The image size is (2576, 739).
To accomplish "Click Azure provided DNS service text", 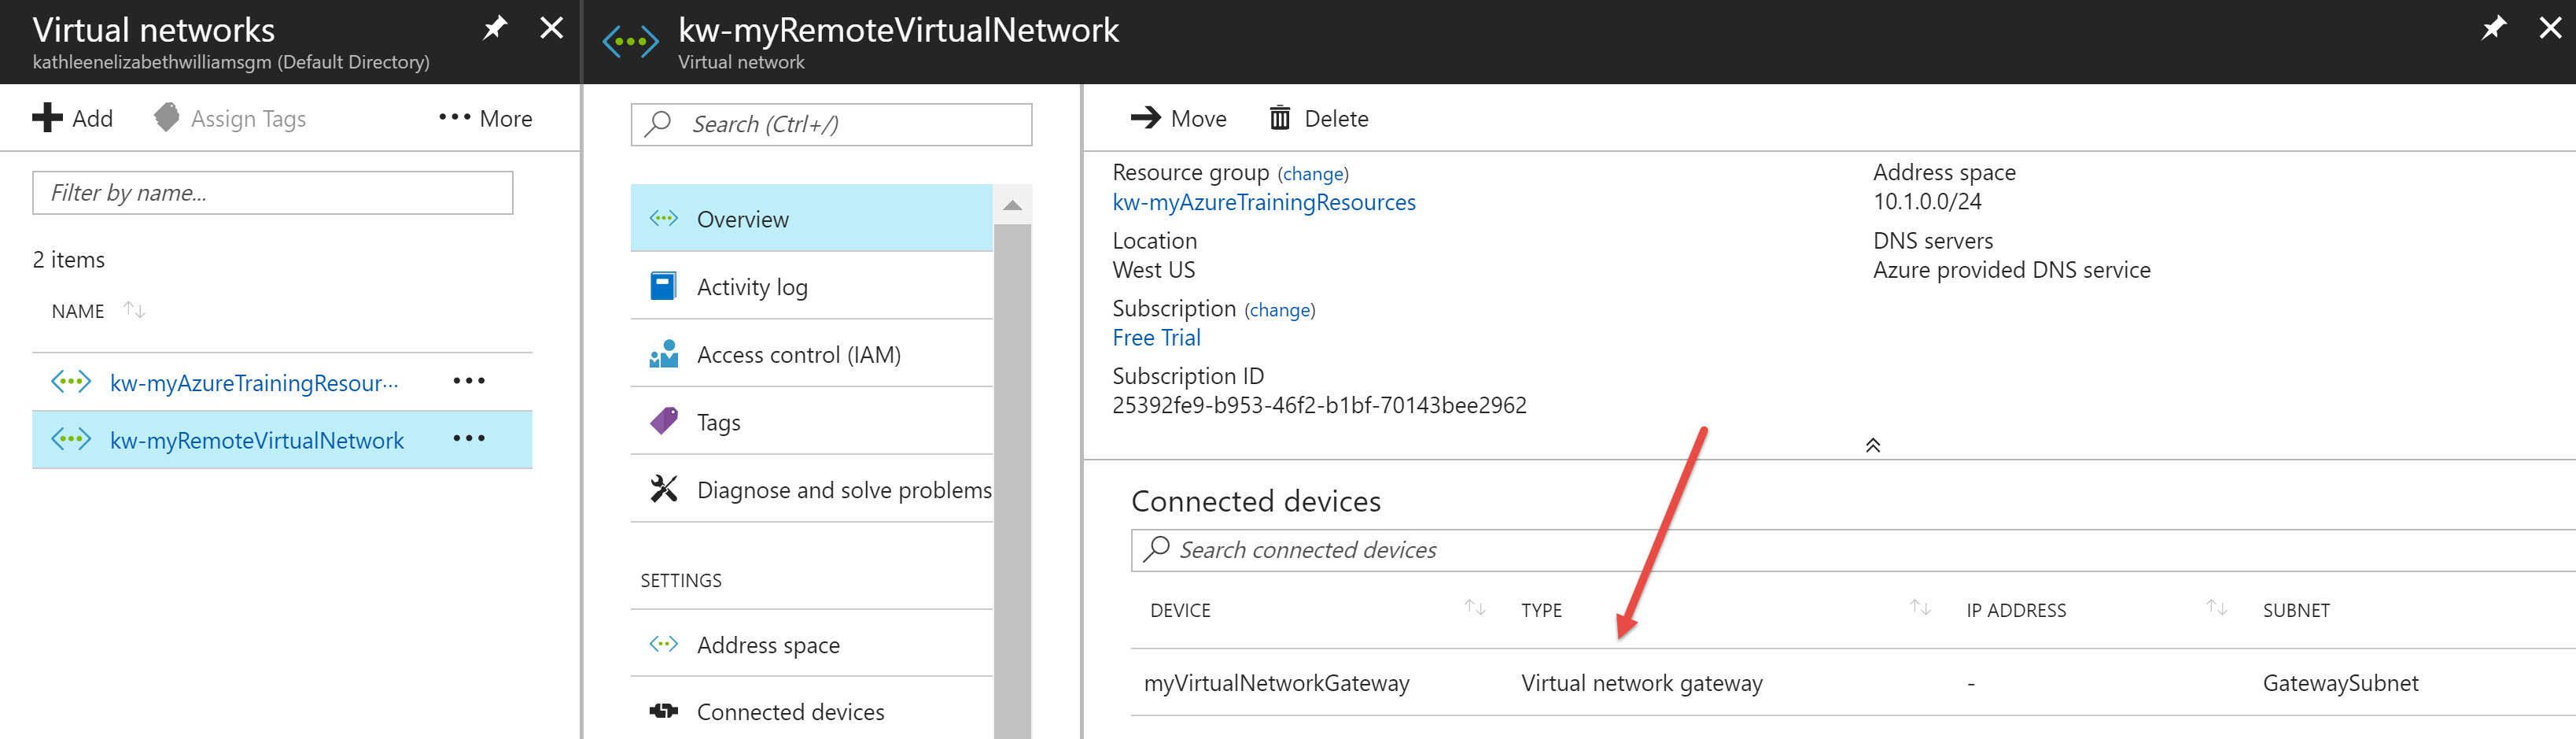I will tap(2011, 270).
